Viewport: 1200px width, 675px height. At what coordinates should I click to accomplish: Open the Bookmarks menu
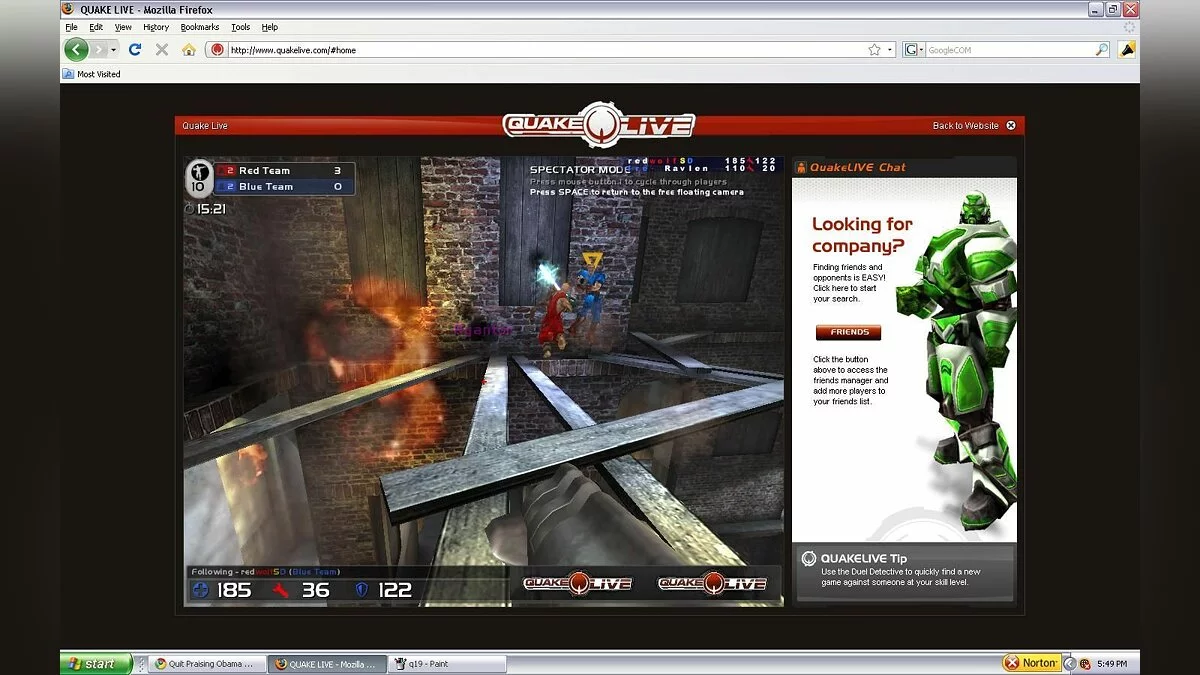click(200, 27)
